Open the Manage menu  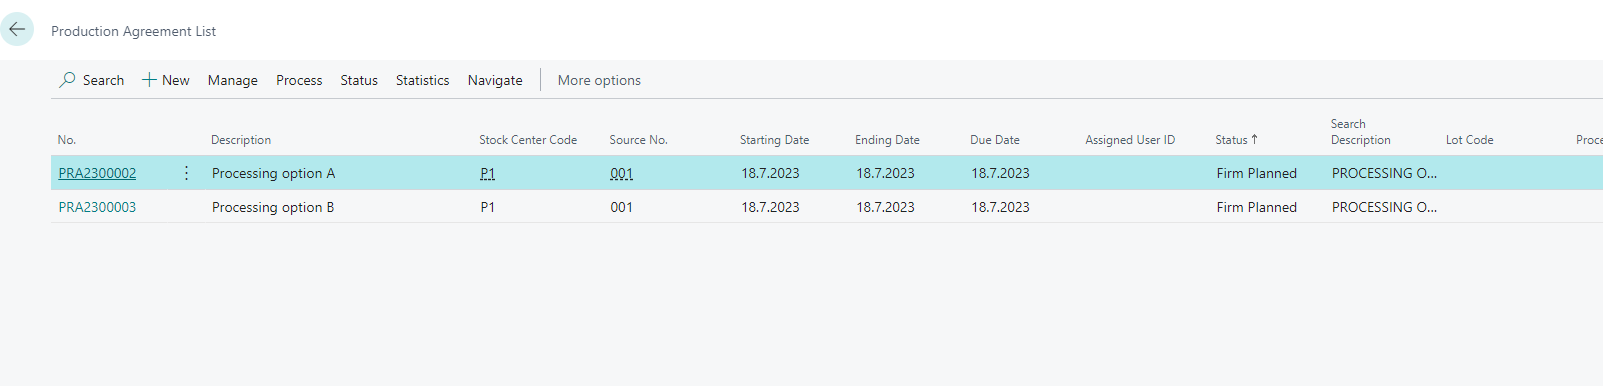pos(233,80)
